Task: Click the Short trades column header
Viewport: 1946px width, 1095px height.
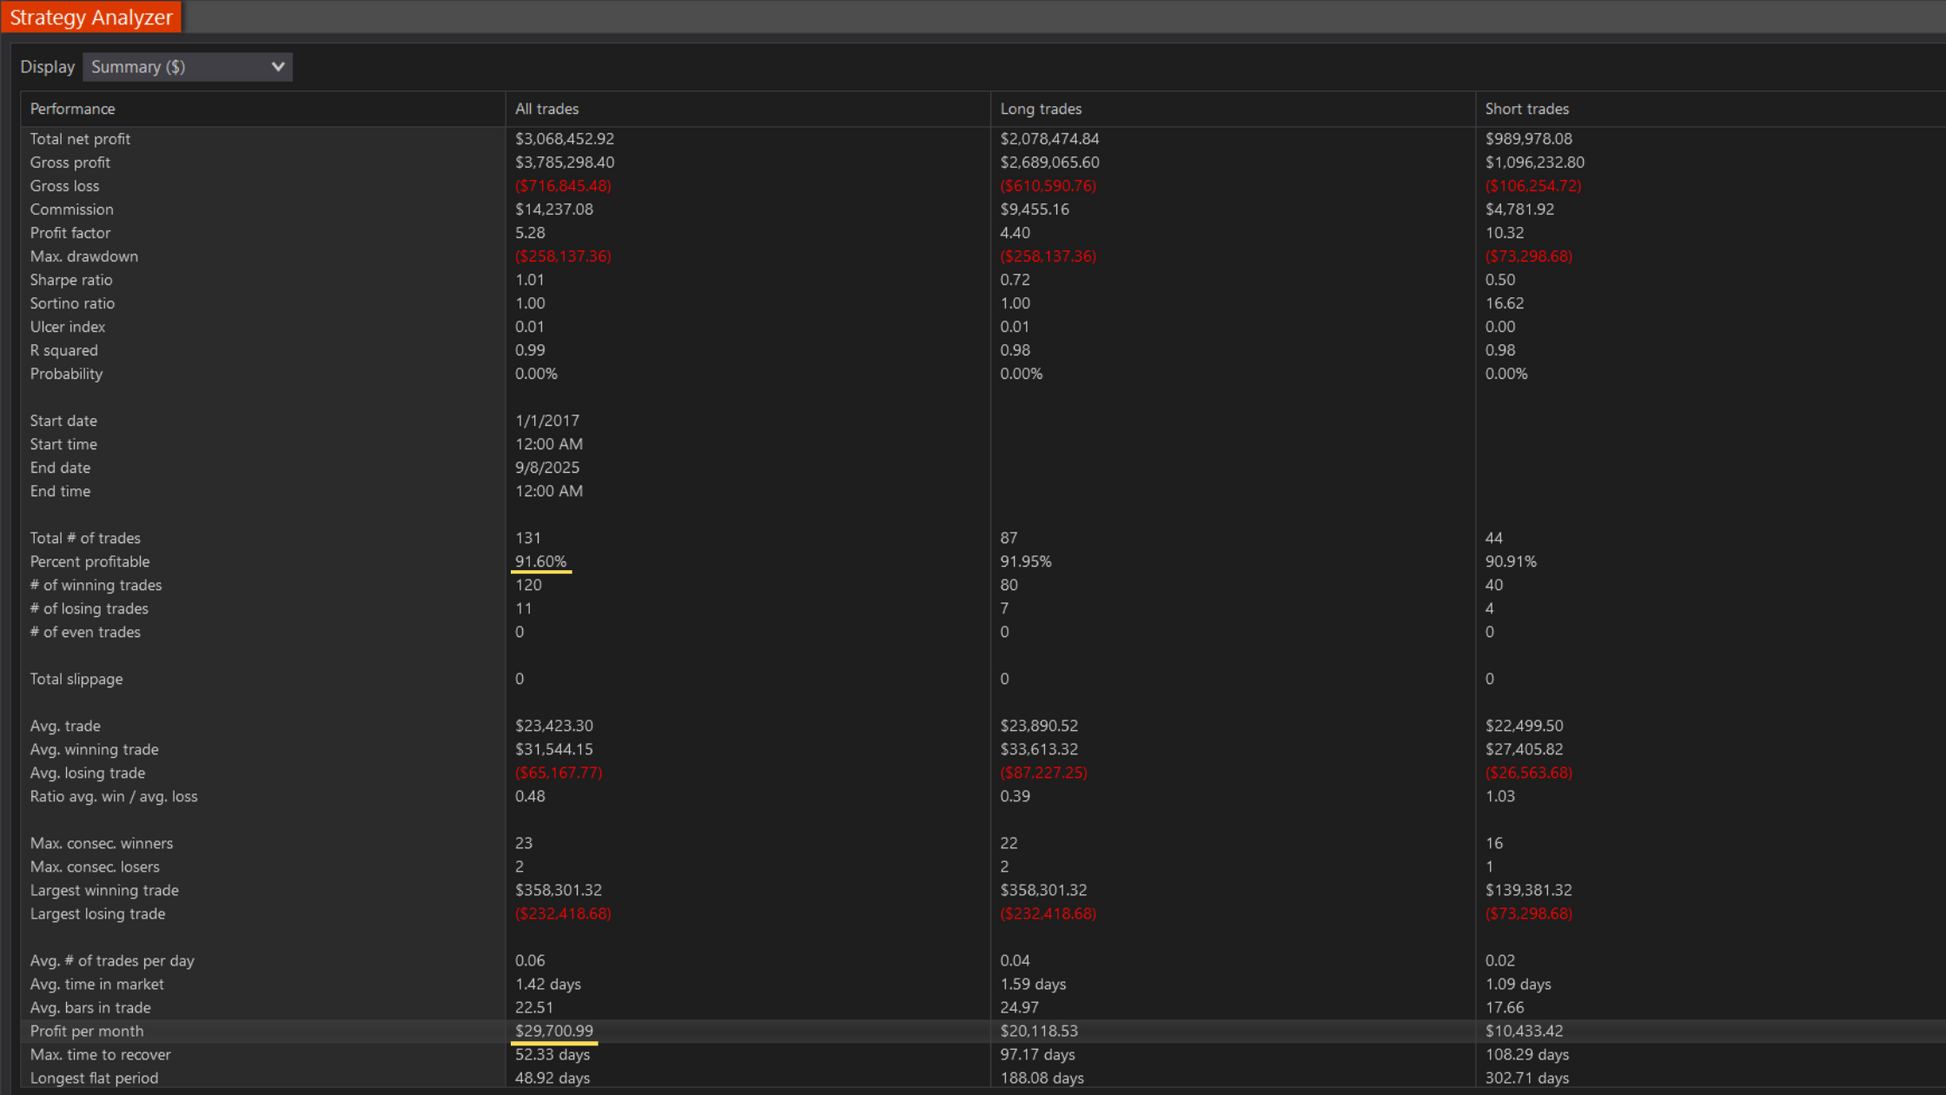Action: (1526, 109)
